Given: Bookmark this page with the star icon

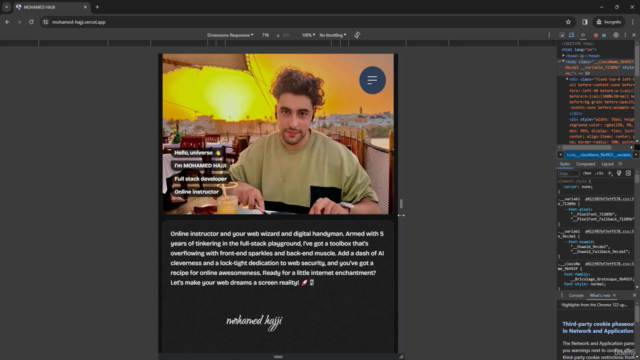Looking at the screenshot, I should pyautogui.click(x=568, y=22).
